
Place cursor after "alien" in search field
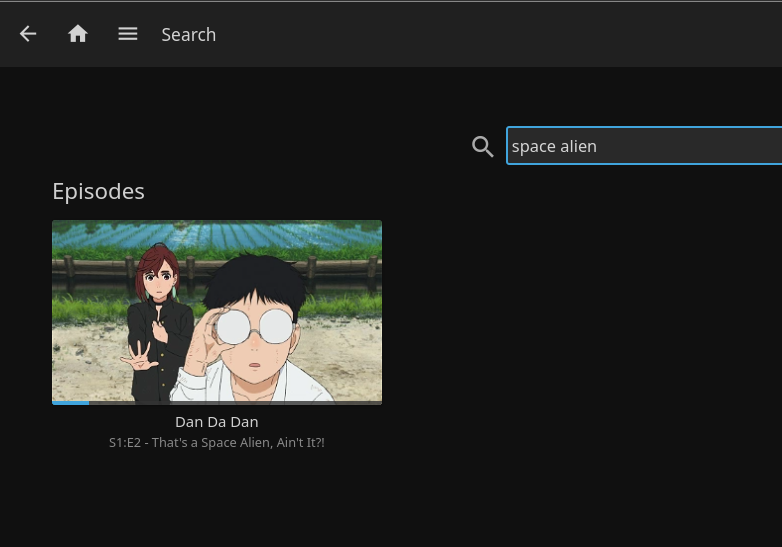click(598, 146)
